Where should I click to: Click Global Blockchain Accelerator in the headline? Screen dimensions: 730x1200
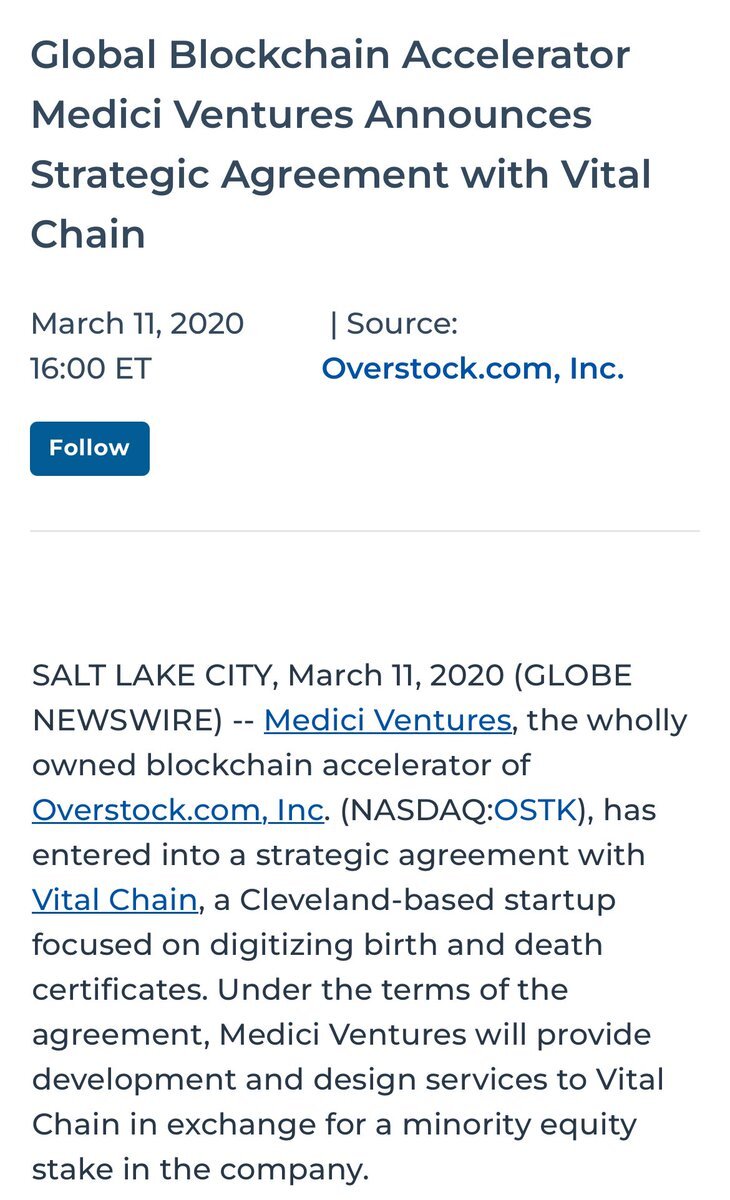(x=330, y=55)
